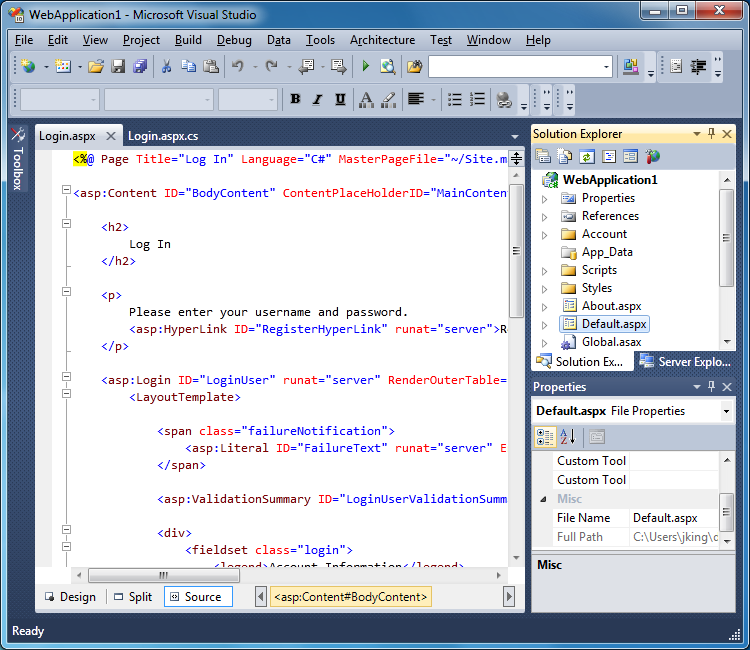Cut selection using the scissors icon

(166, 66)
